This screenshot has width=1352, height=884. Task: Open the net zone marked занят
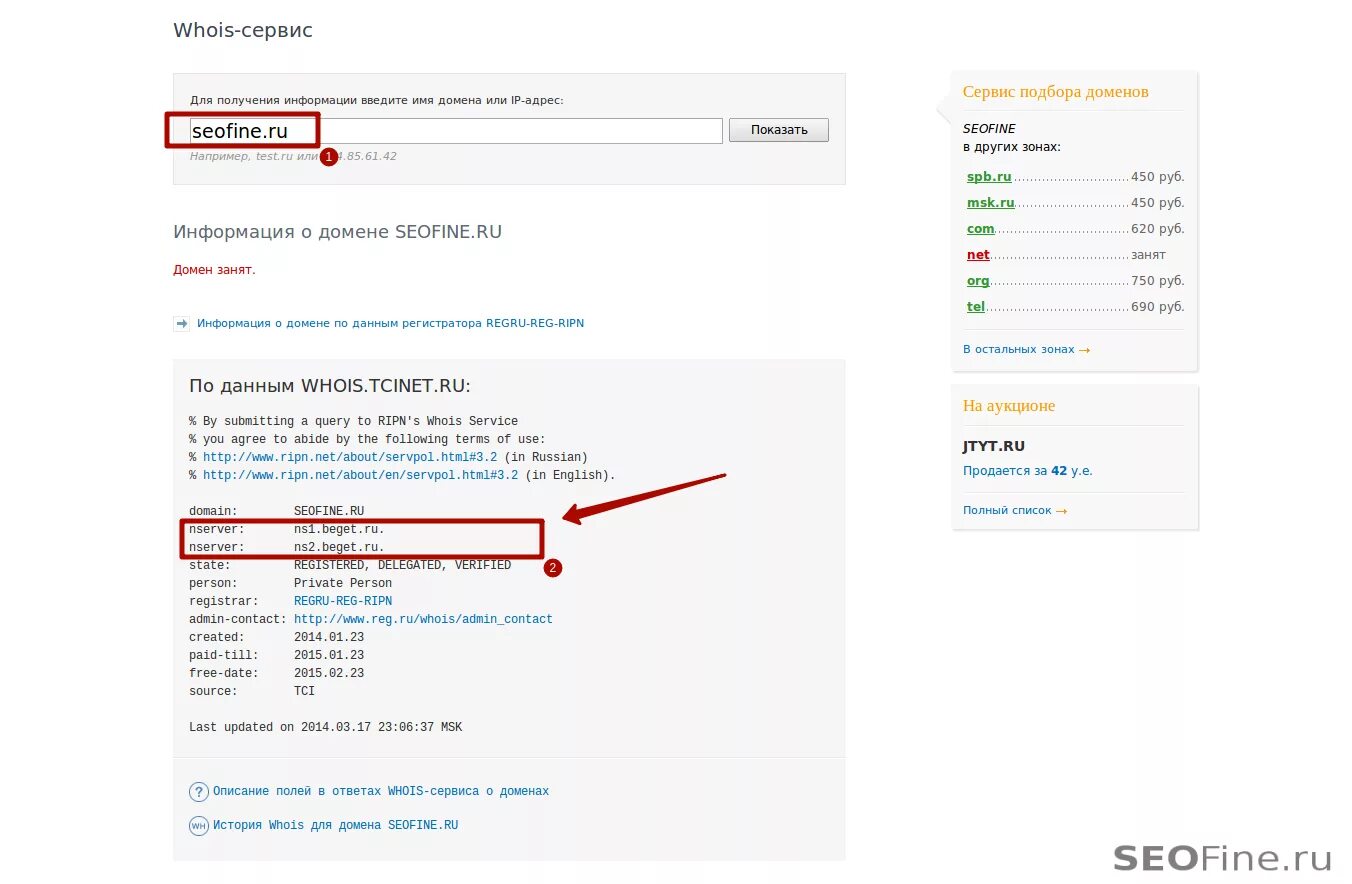pos(977,254)
